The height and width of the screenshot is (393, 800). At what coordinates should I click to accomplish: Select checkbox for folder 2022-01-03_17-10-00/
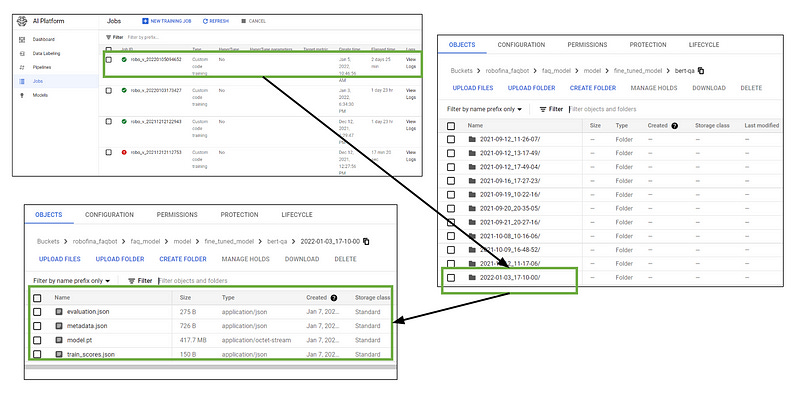(x=451, y=278)
